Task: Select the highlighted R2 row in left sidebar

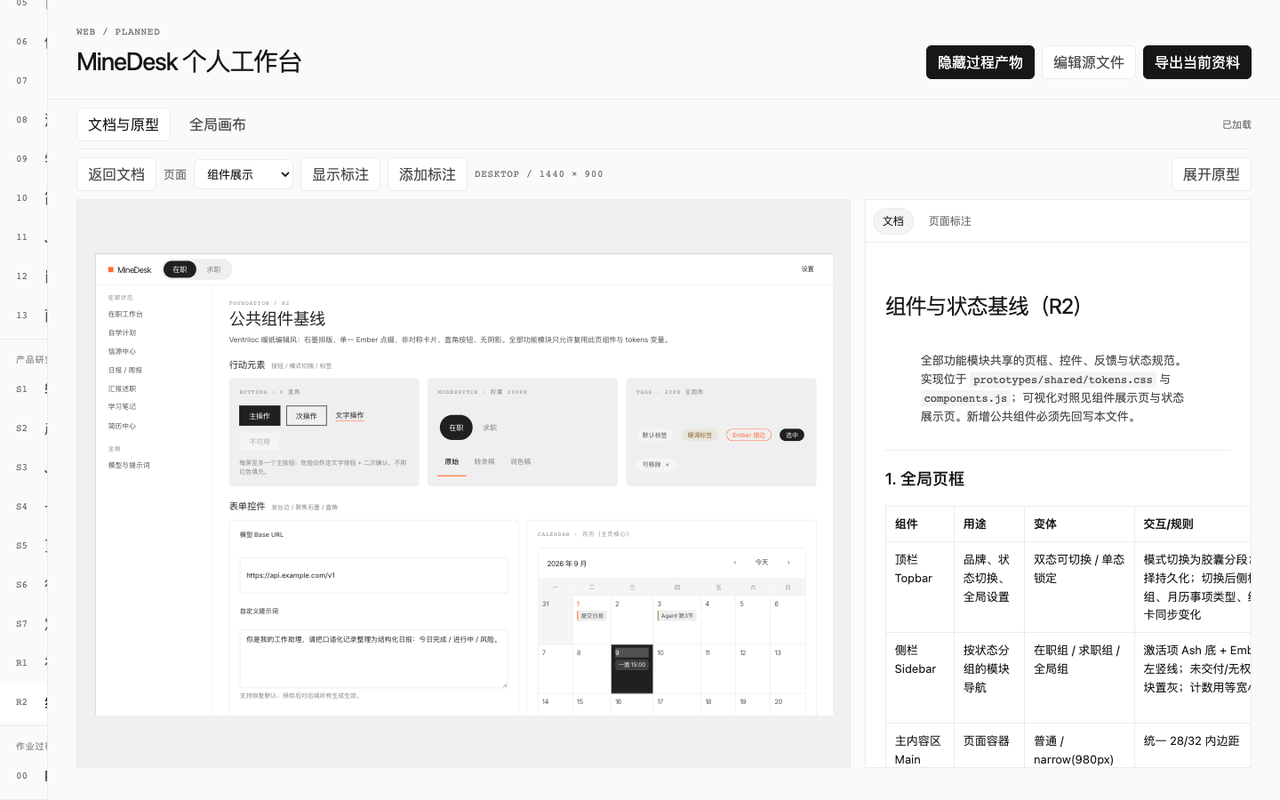Action: 24,702
